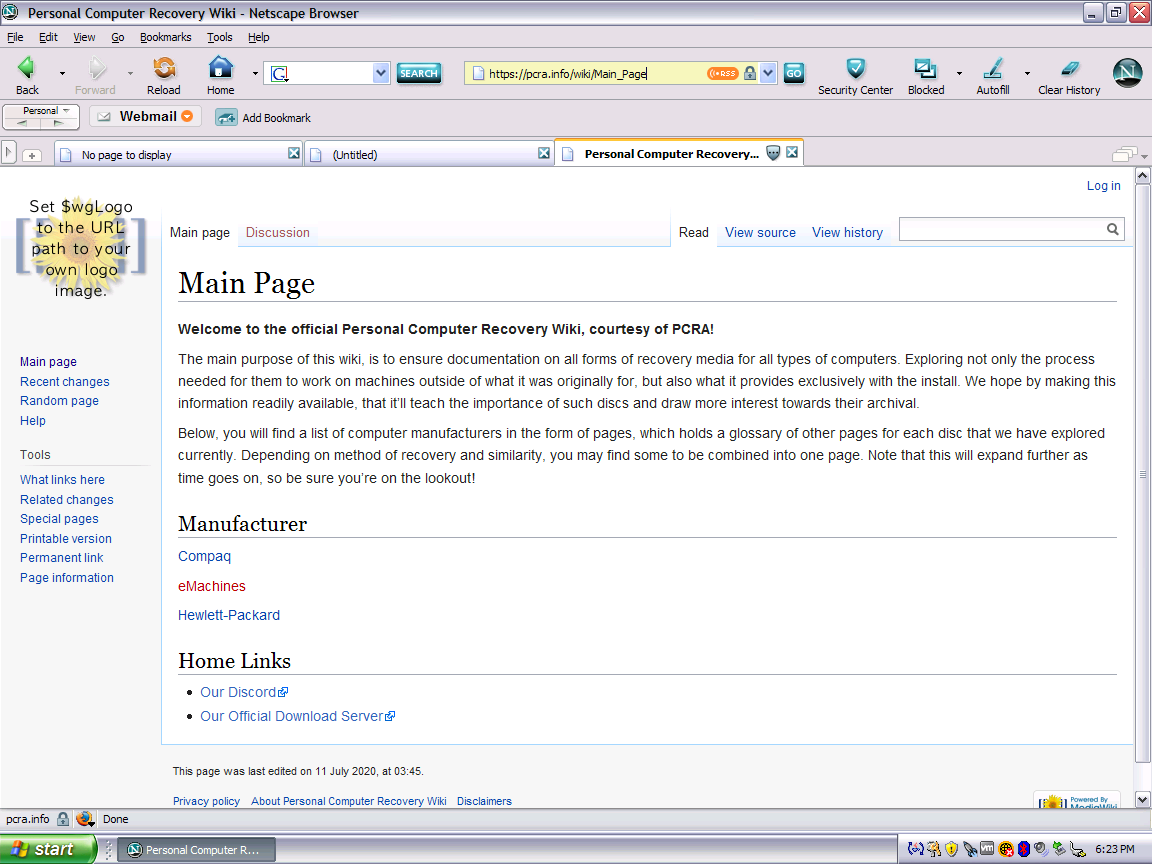Image resolution: width=1152 pixels, height=864 pixels.
Task: Click the vertical scrollbar down arrow
Action: coord(1142,799)
